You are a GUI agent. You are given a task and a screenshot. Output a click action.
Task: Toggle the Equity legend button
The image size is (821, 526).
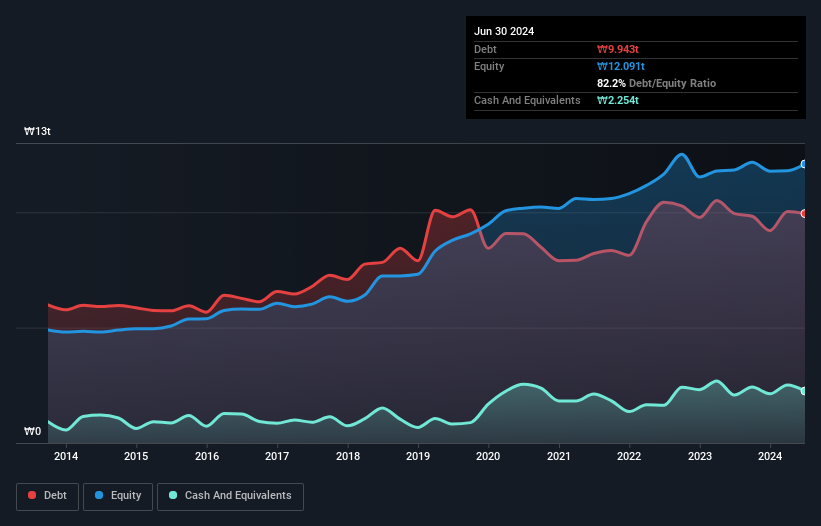118,496
